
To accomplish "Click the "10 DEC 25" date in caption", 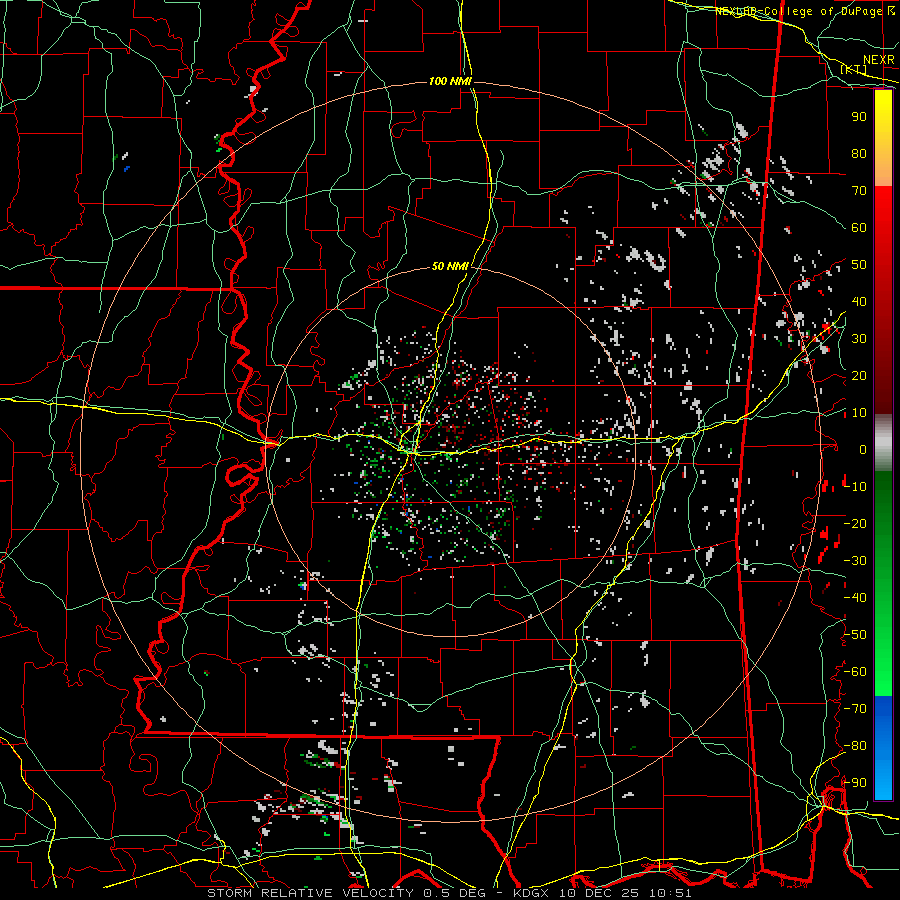I will click(600, 893).
